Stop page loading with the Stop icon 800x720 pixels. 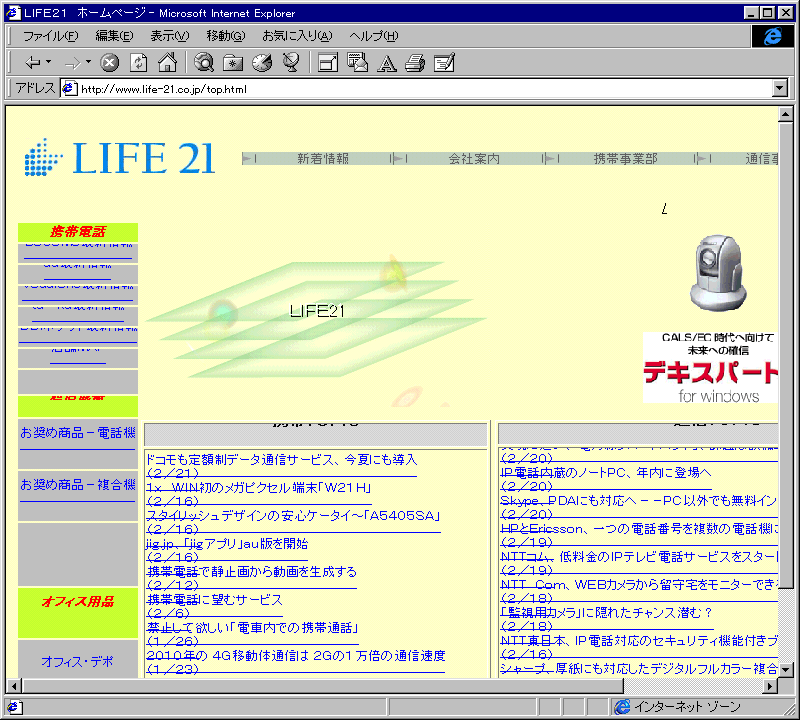click(x=109, y=63)
